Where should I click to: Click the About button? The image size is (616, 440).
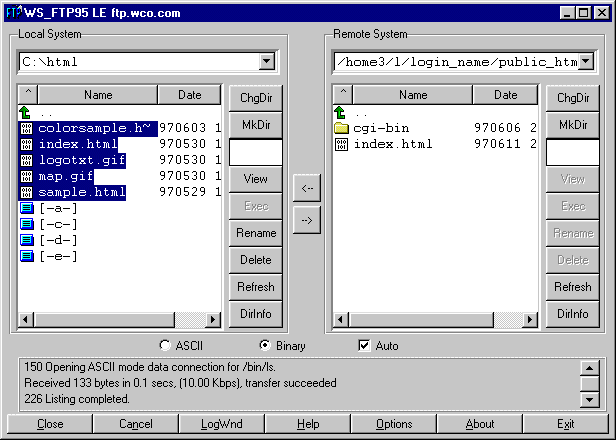(x=480, y=424)
